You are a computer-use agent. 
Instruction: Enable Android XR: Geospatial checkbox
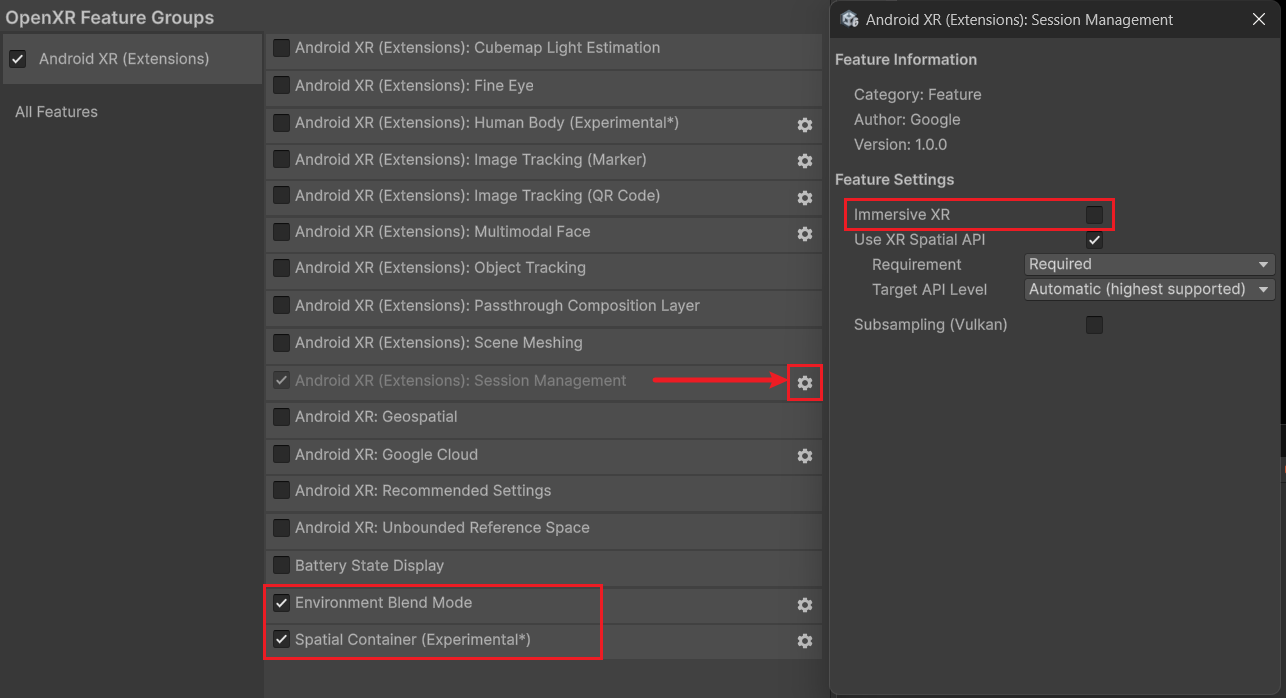tap(281, 416)
